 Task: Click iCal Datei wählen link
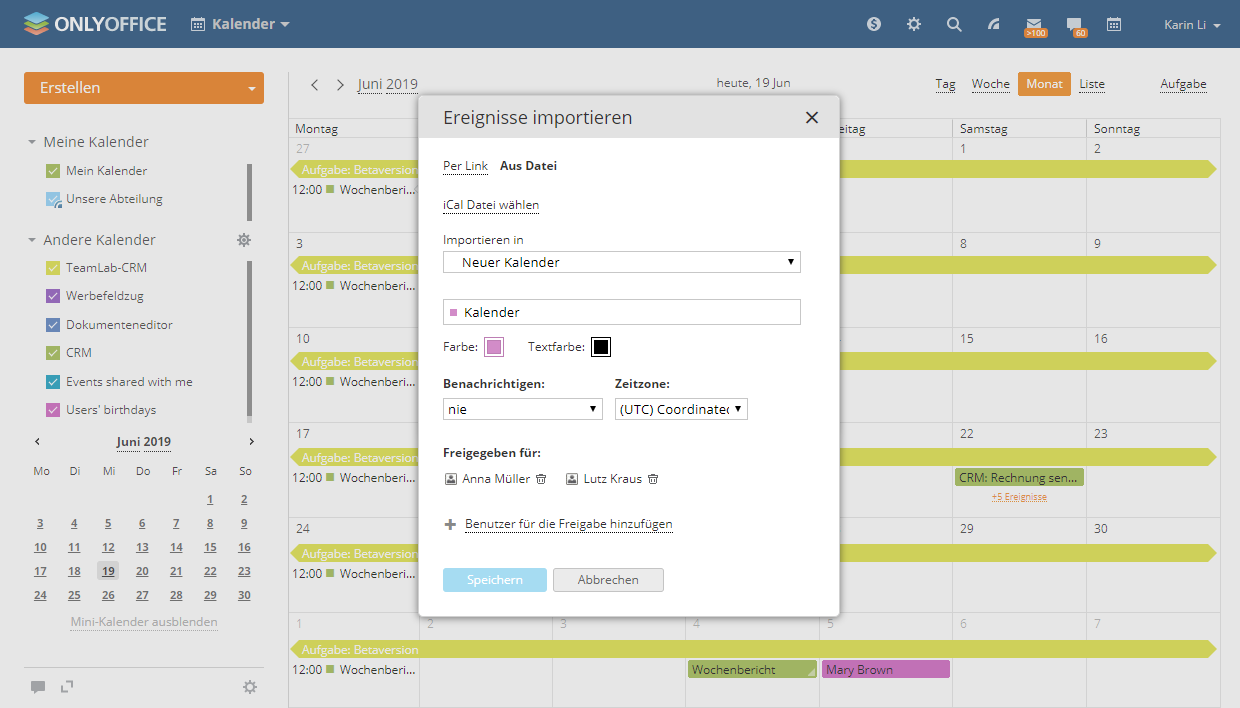pyautogui.click(x=491, y=205)
